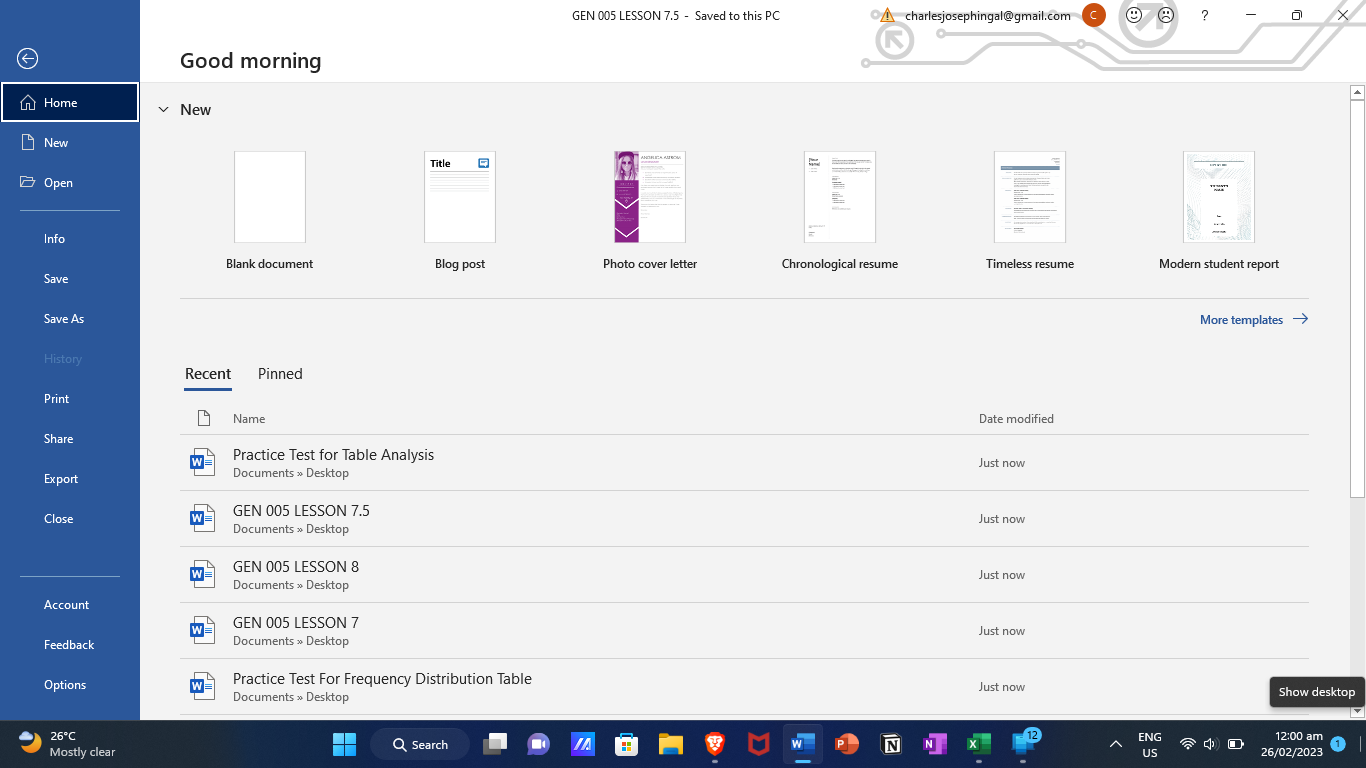Screen dimensions: 1366x768
Task: Select Open in the left sidebar
Action: (70, 182)
